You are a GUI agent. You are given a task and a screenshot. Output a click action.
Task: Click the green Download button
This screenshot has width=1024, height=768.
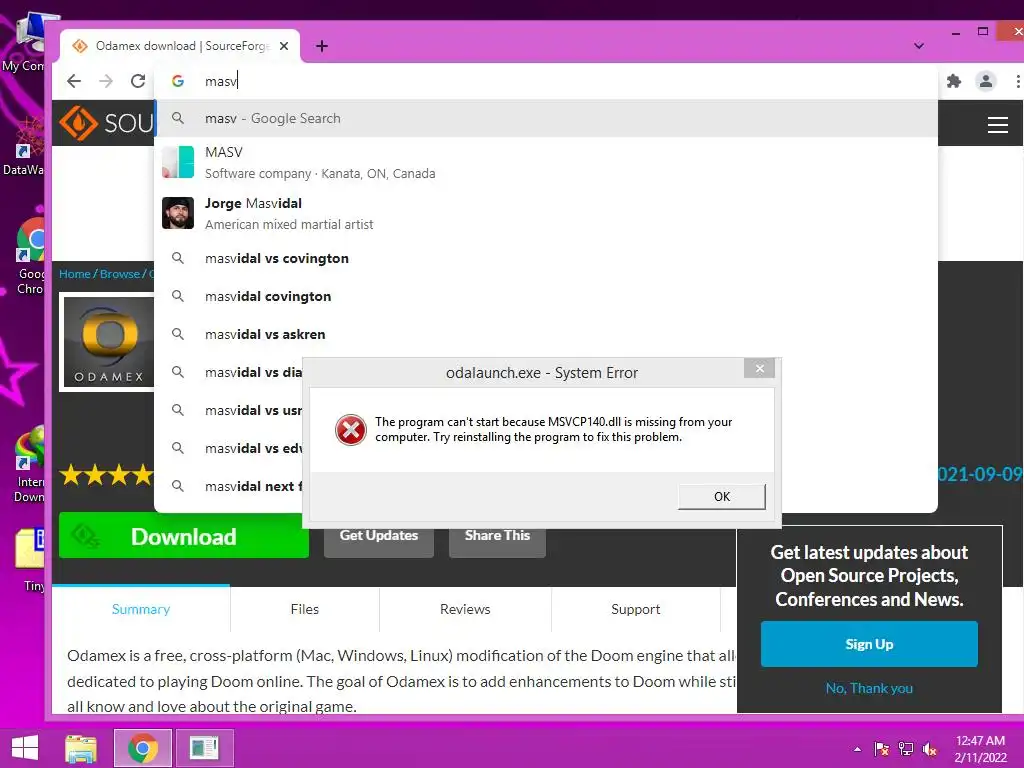click(184, 536)
